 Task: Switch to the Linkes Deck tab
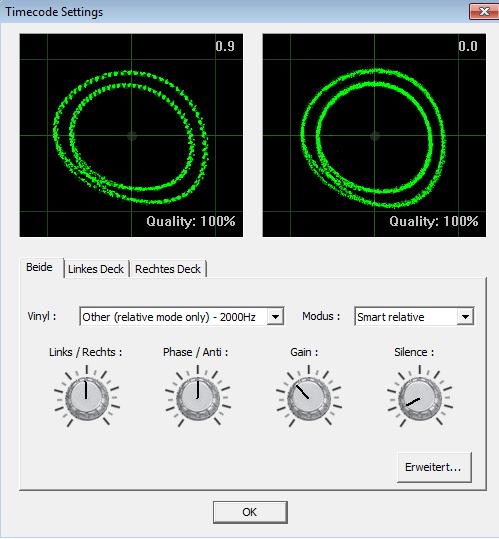96,269
